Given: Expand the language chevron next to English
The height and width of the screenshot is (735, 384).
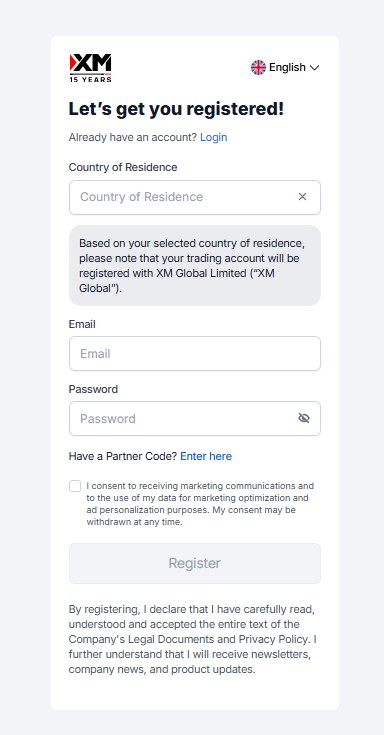Looking at the screenshot, I should pyautogui.click(x=315, y=68).
